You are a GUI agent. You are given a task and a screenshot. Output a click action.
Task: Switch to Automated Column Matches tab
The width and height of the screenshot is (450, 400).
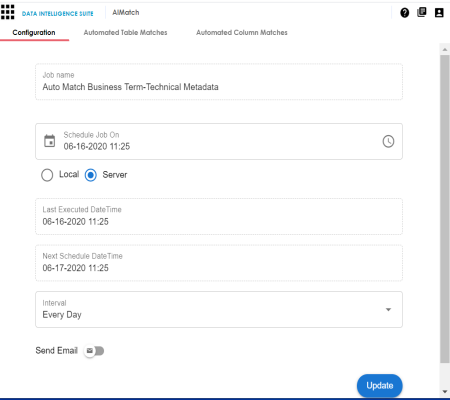point(242,33)
